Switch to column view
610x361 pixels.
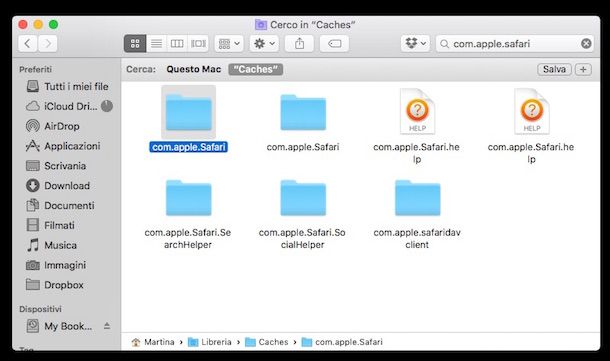pos(177,44)
